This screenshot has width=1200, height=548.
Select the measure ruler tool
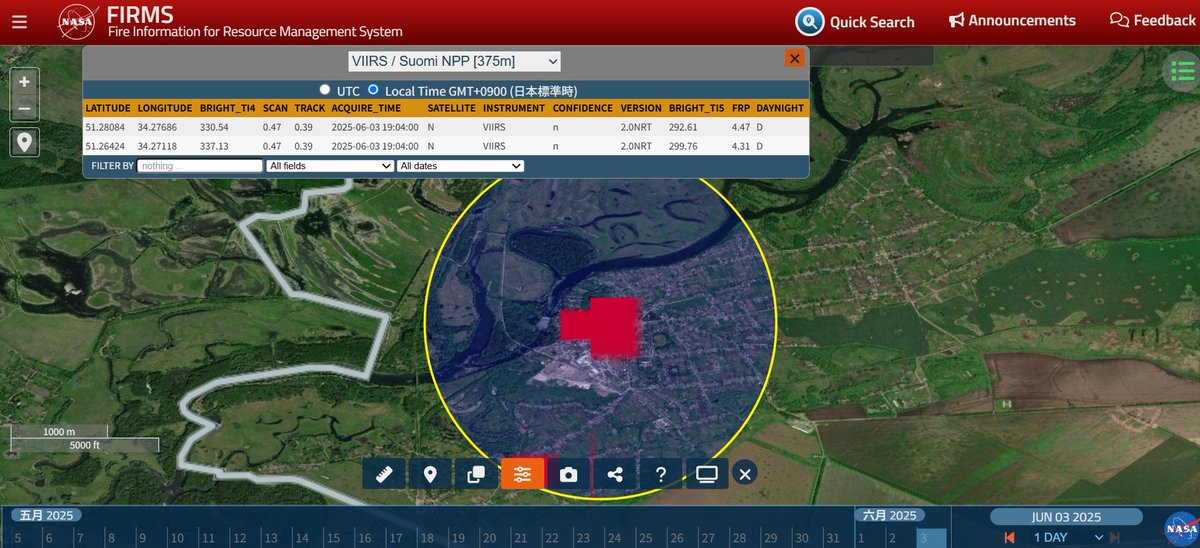click(384, 474)
